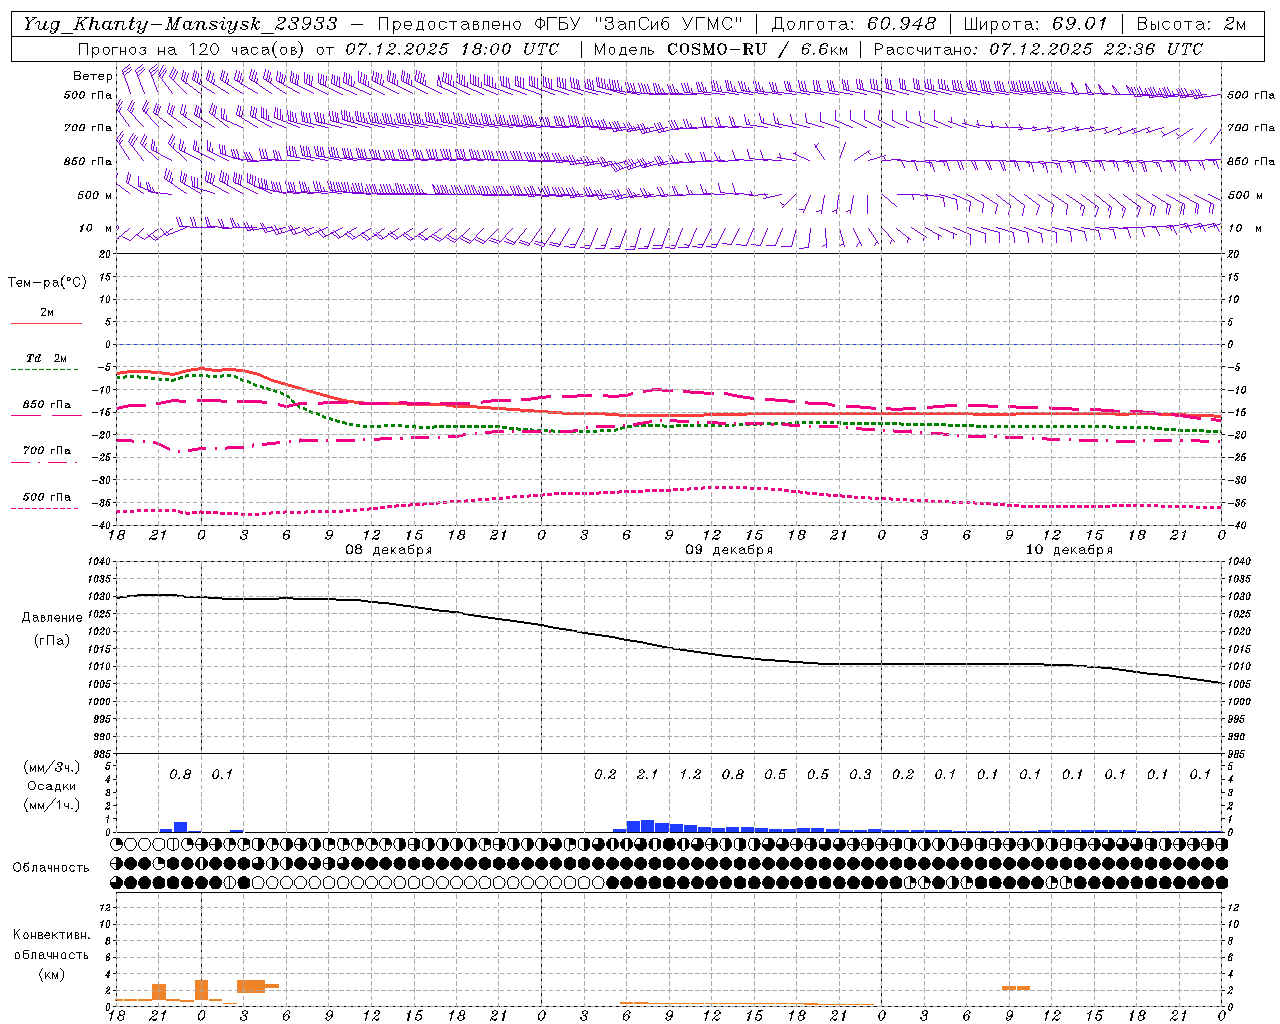Click the '(км)' unit under convective cloudiness

[x=51, y=974]
